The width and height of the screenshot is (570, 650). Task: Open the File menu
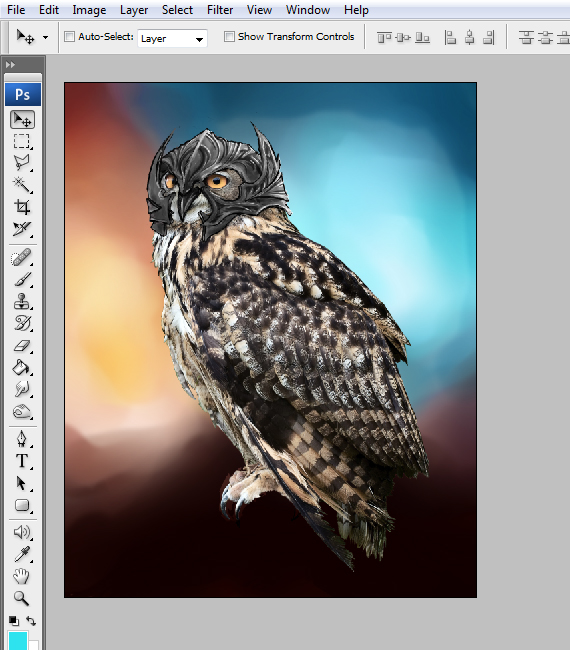(x=16, y=10)
